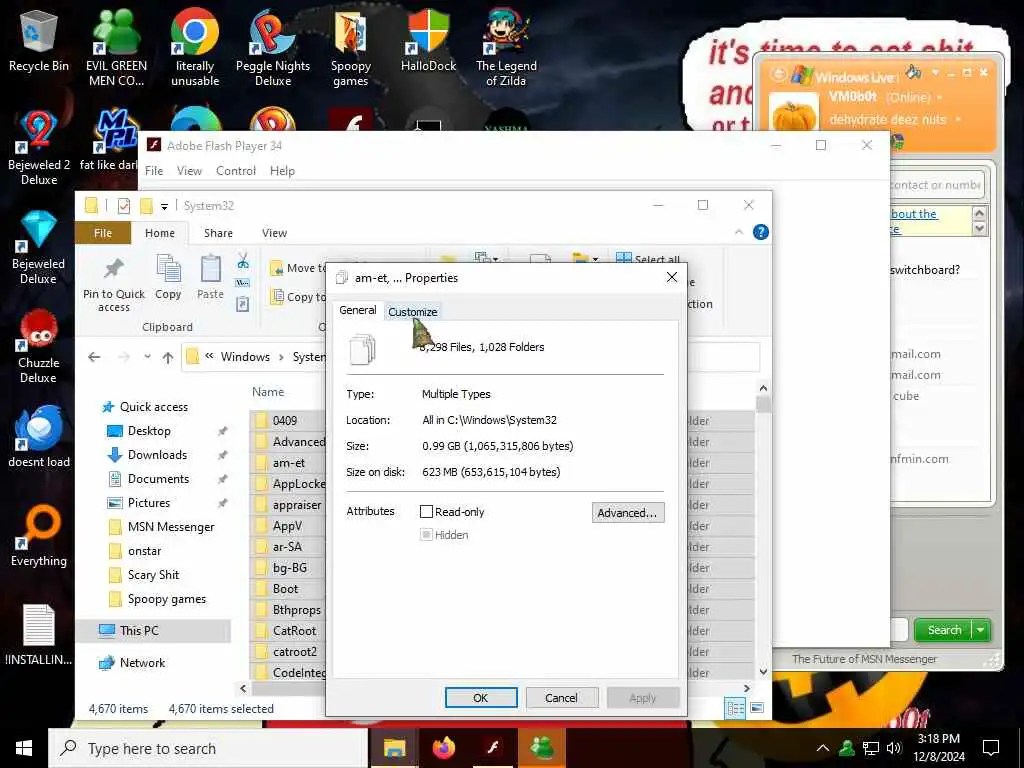Open recent locations dropdown in Explorer
The width and height of the screenshot is (1024, 768).
(148, 357)
